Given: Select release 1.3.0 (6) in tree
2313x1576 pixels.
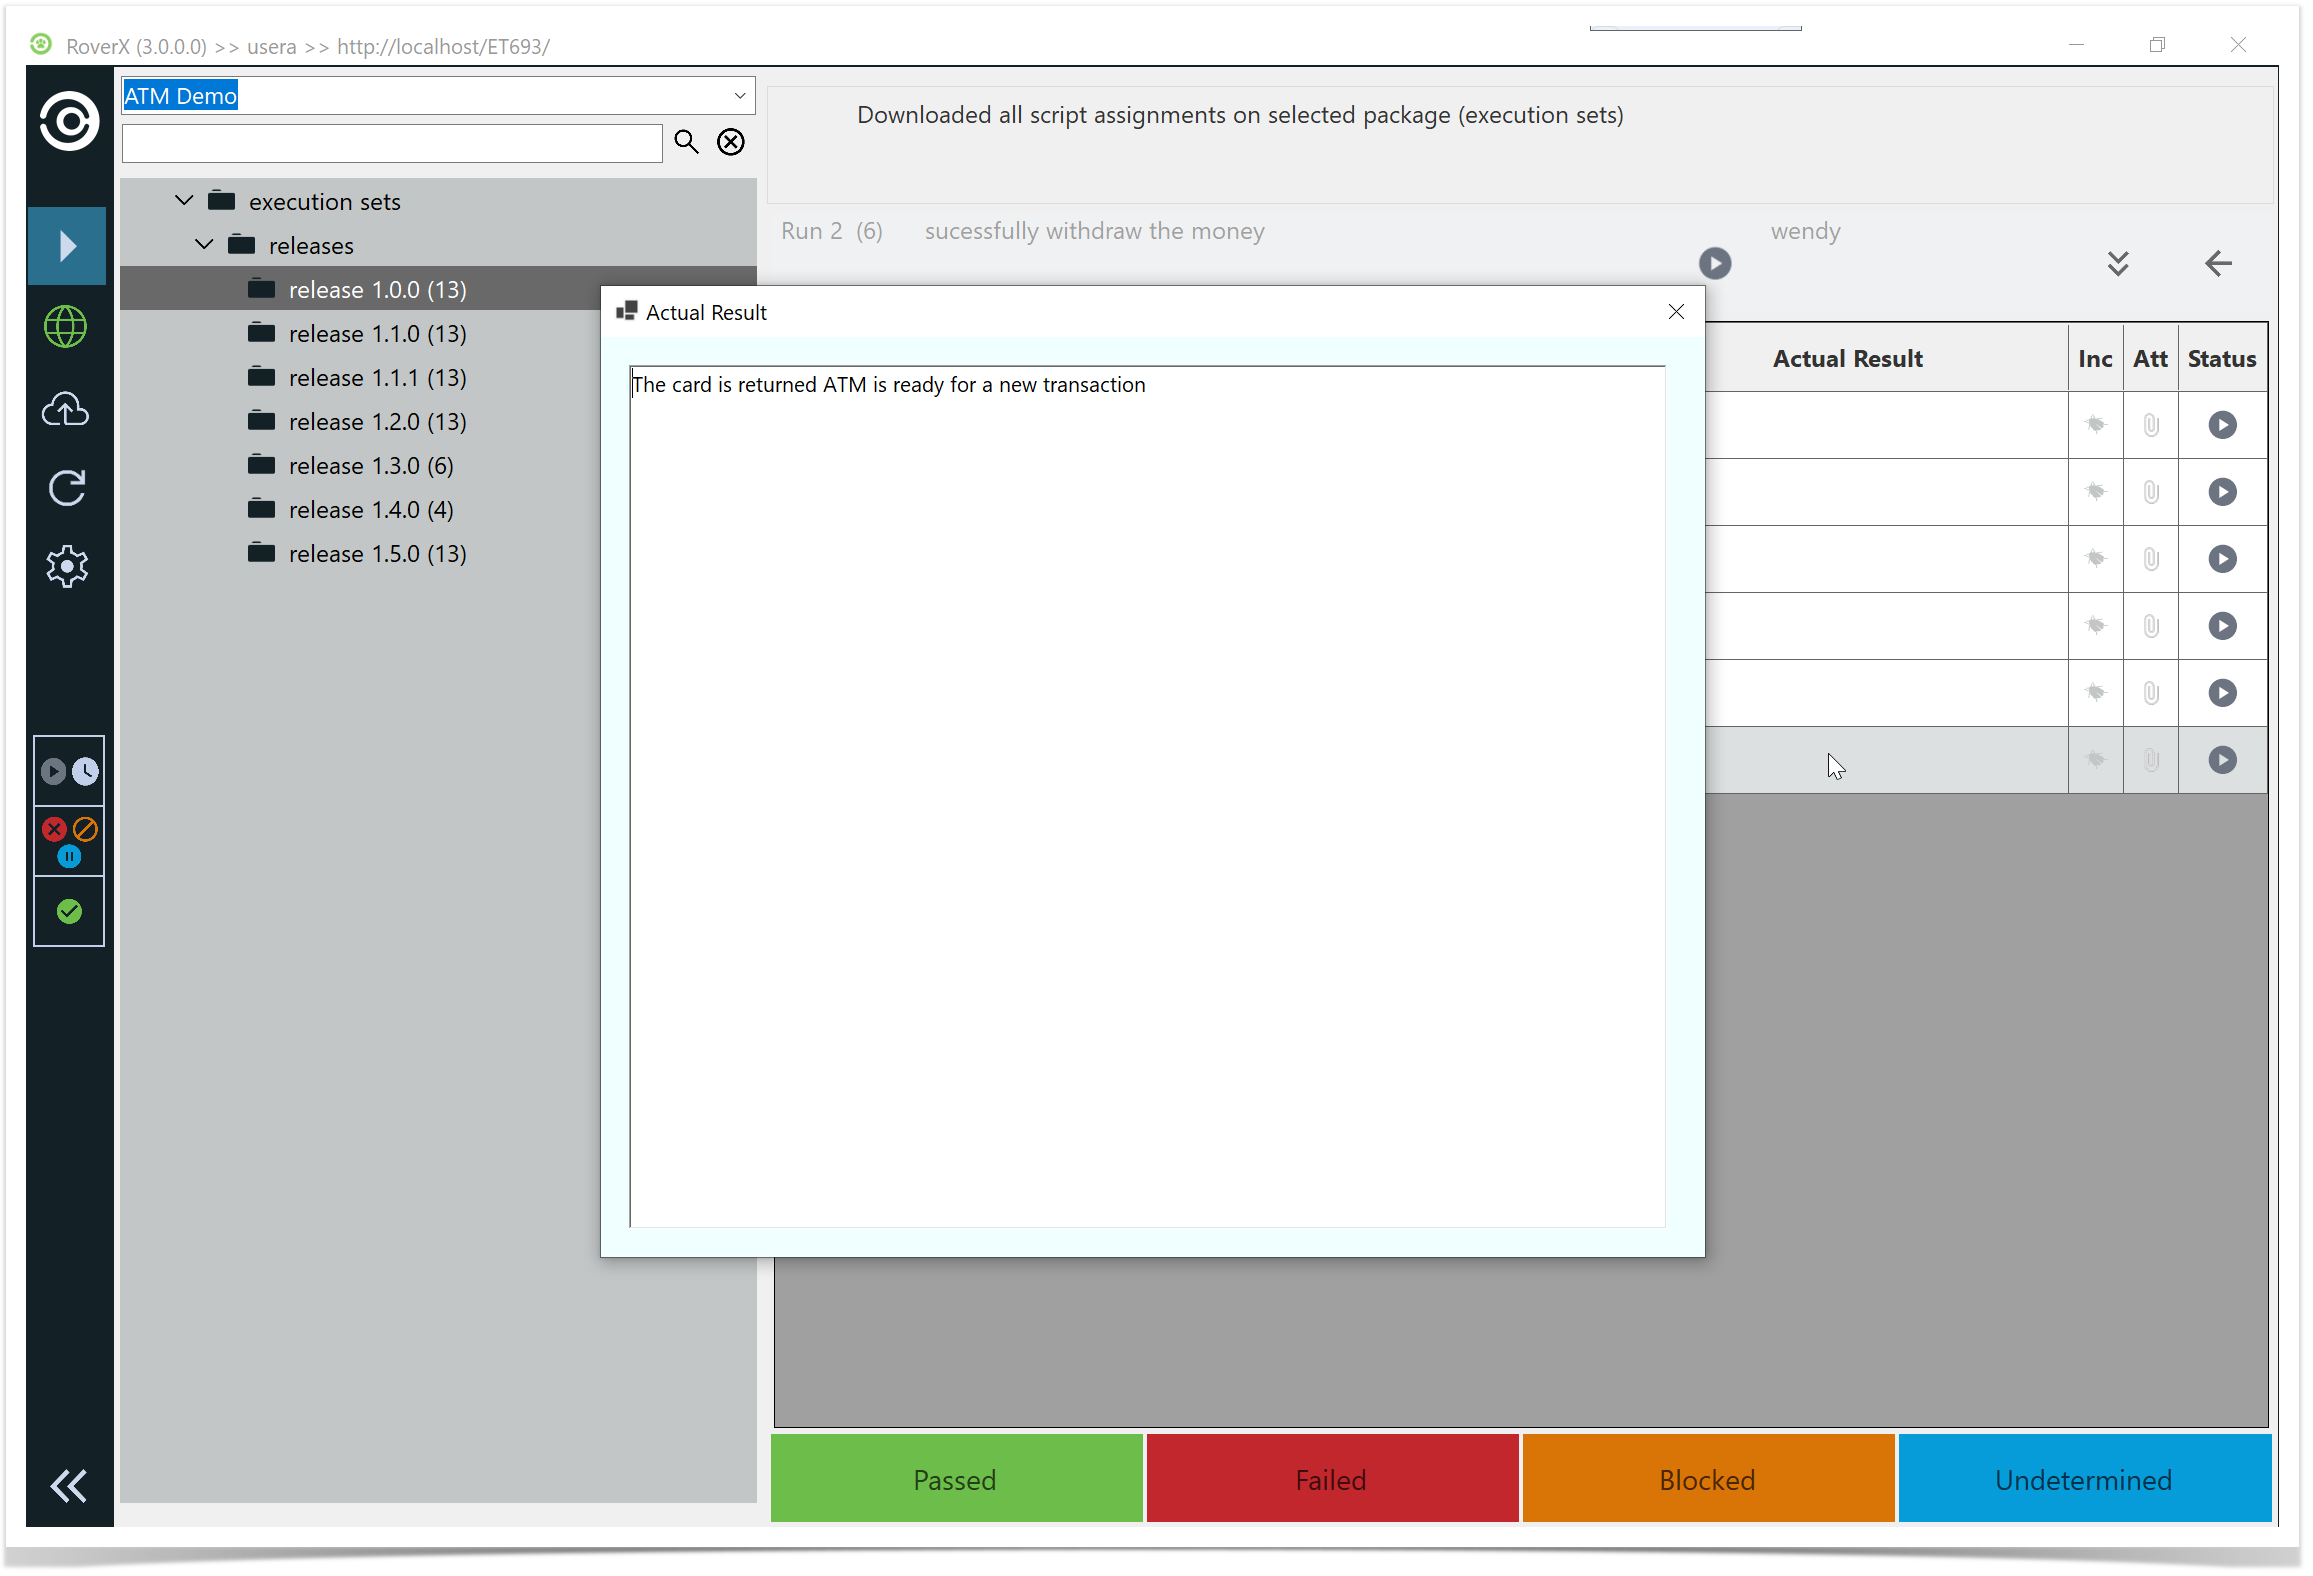Looking at the screenshot, I should [x=370, y=466].
